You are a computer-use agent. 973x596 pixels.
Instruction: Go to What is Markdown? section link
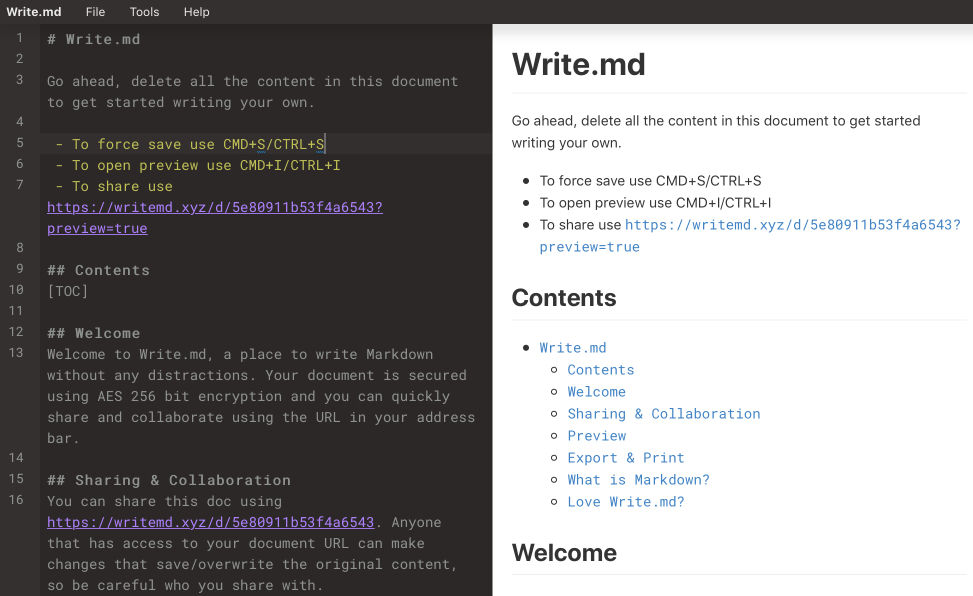pyautogui.click(x=638, y=480)
